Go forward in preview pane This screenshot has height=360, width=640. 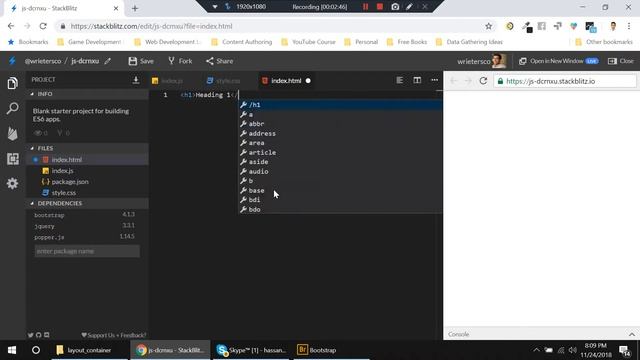click(468, 81)
